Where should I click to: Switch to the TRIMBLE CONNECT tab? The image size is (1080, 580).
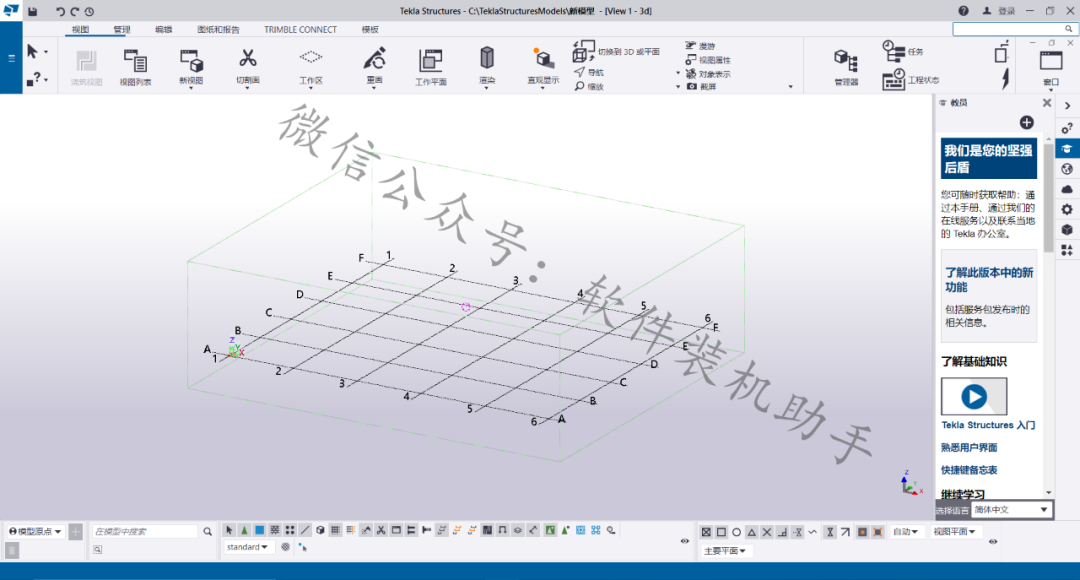pos(300,30)
